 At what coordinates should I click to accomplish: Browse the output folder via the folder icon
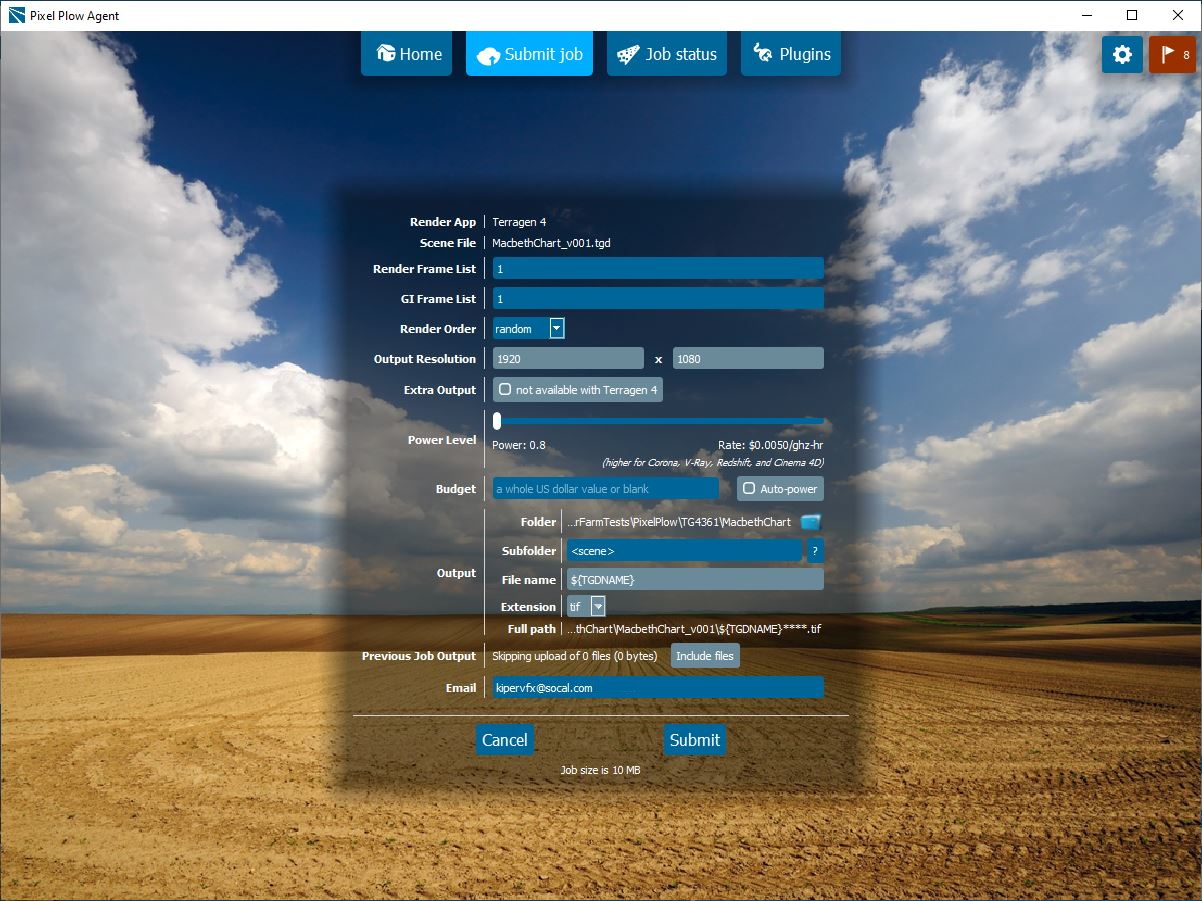pos(811,522)
